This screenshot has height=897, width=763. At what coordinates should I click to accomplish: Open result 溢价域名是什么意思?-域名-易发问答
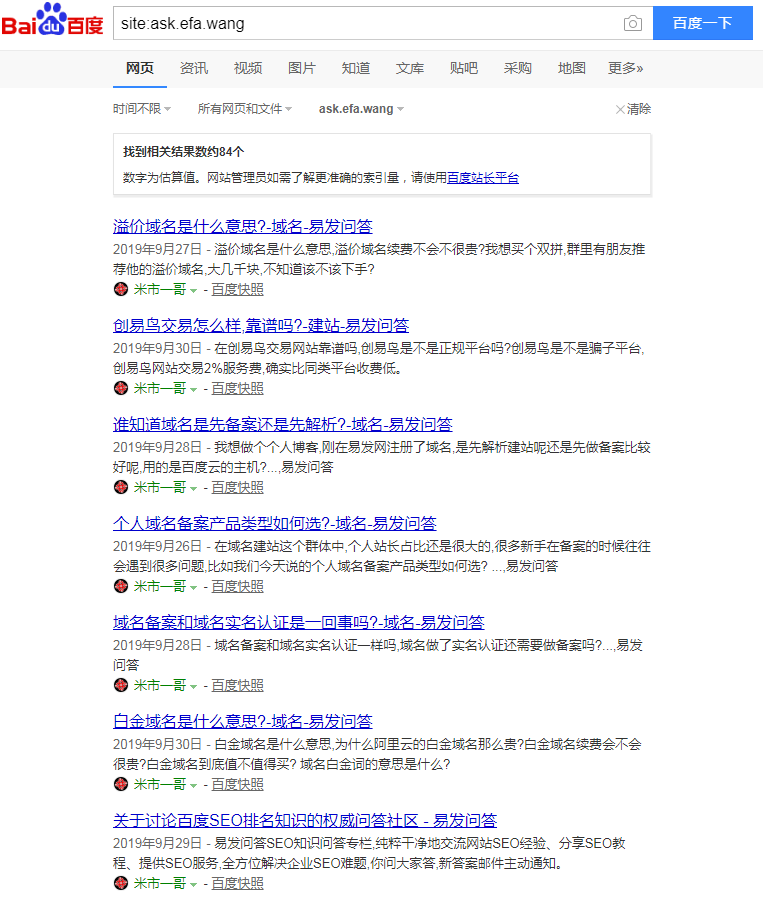click(243, 227)
